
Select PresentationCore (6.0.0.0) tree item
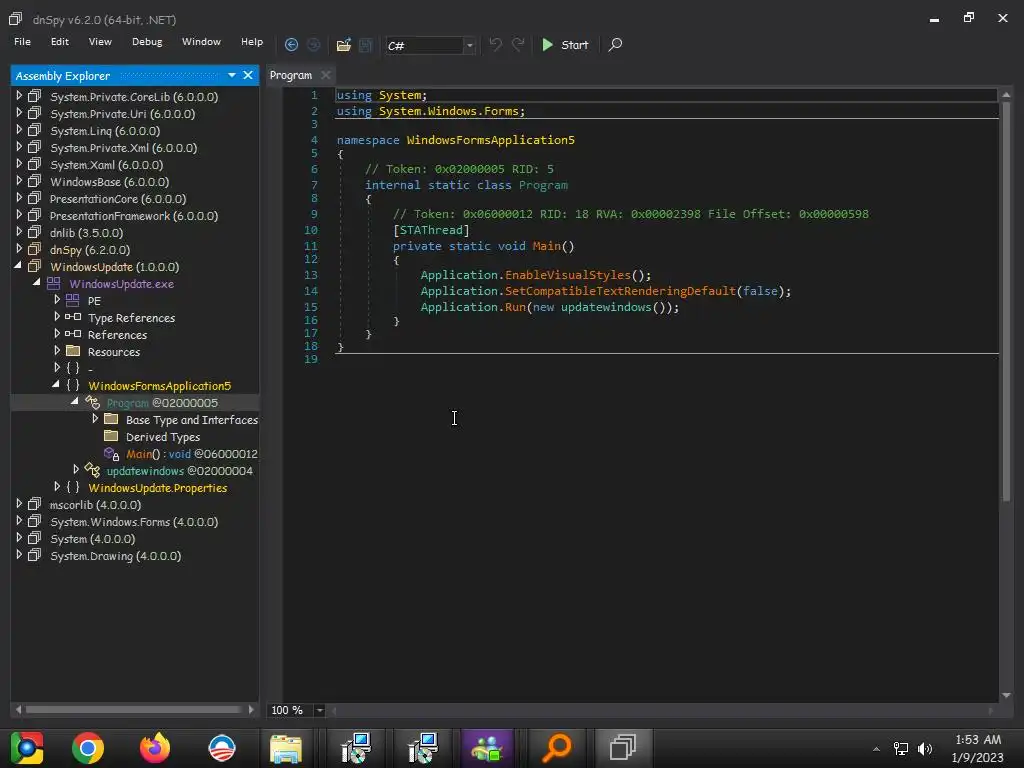tap(118, 199)
